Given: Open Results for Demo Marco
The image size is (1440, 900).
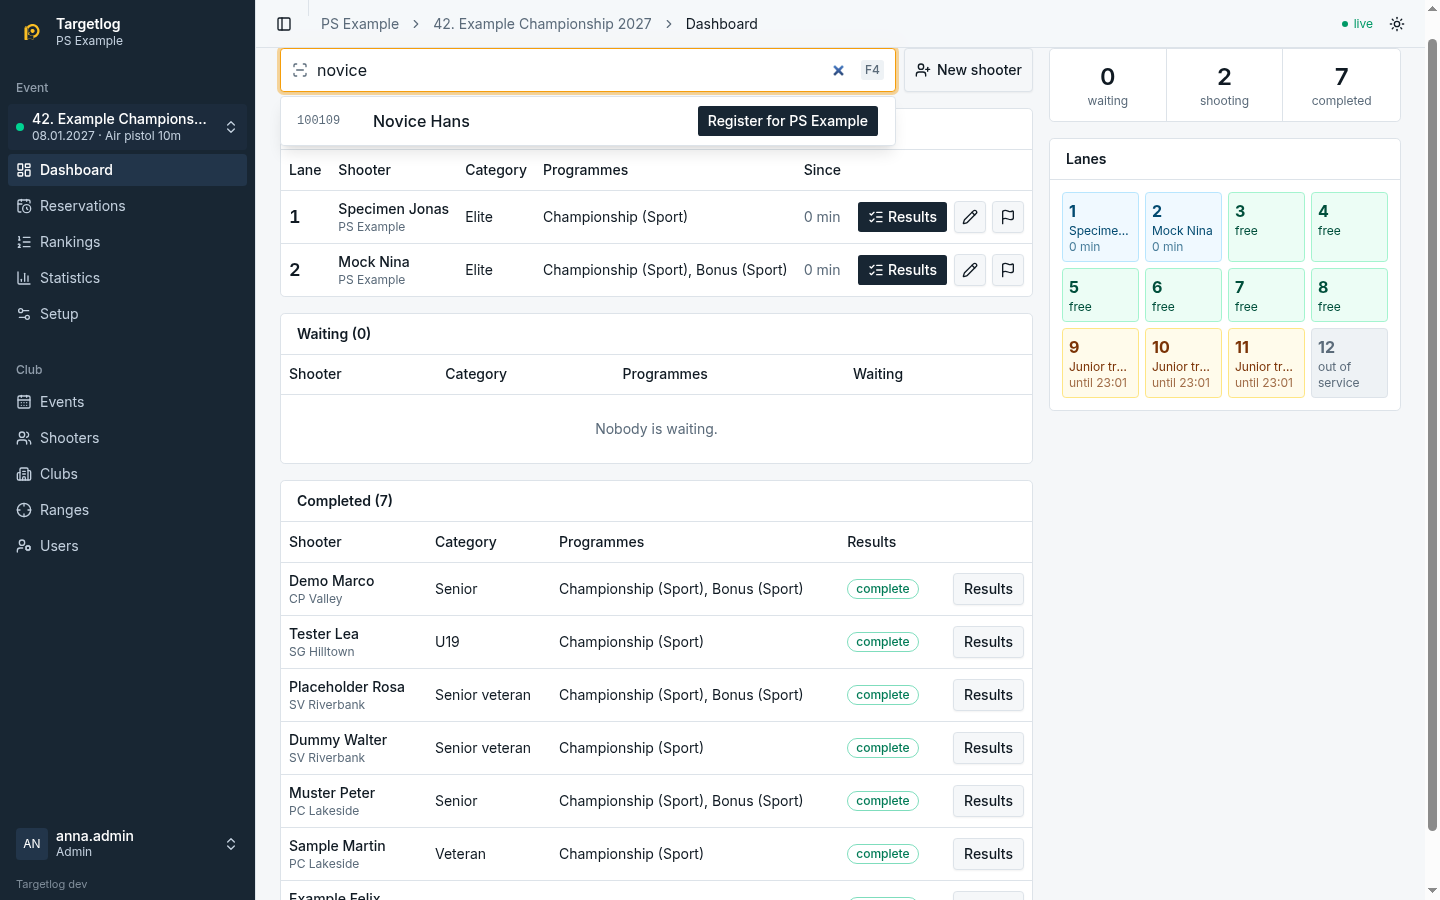Looking at the screenshot, I should [988, 589].
